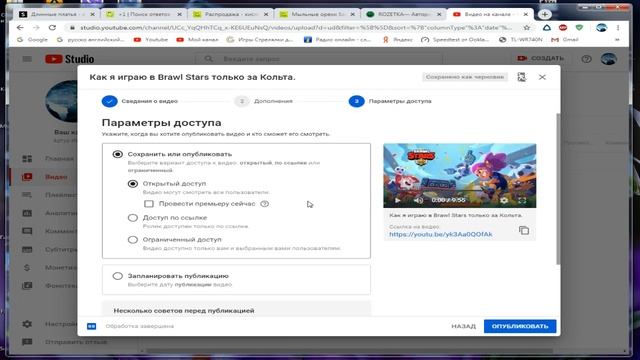Go to step "Параметры доступа"
Screen dimensions: 640x360
click(x=390, y=101)
